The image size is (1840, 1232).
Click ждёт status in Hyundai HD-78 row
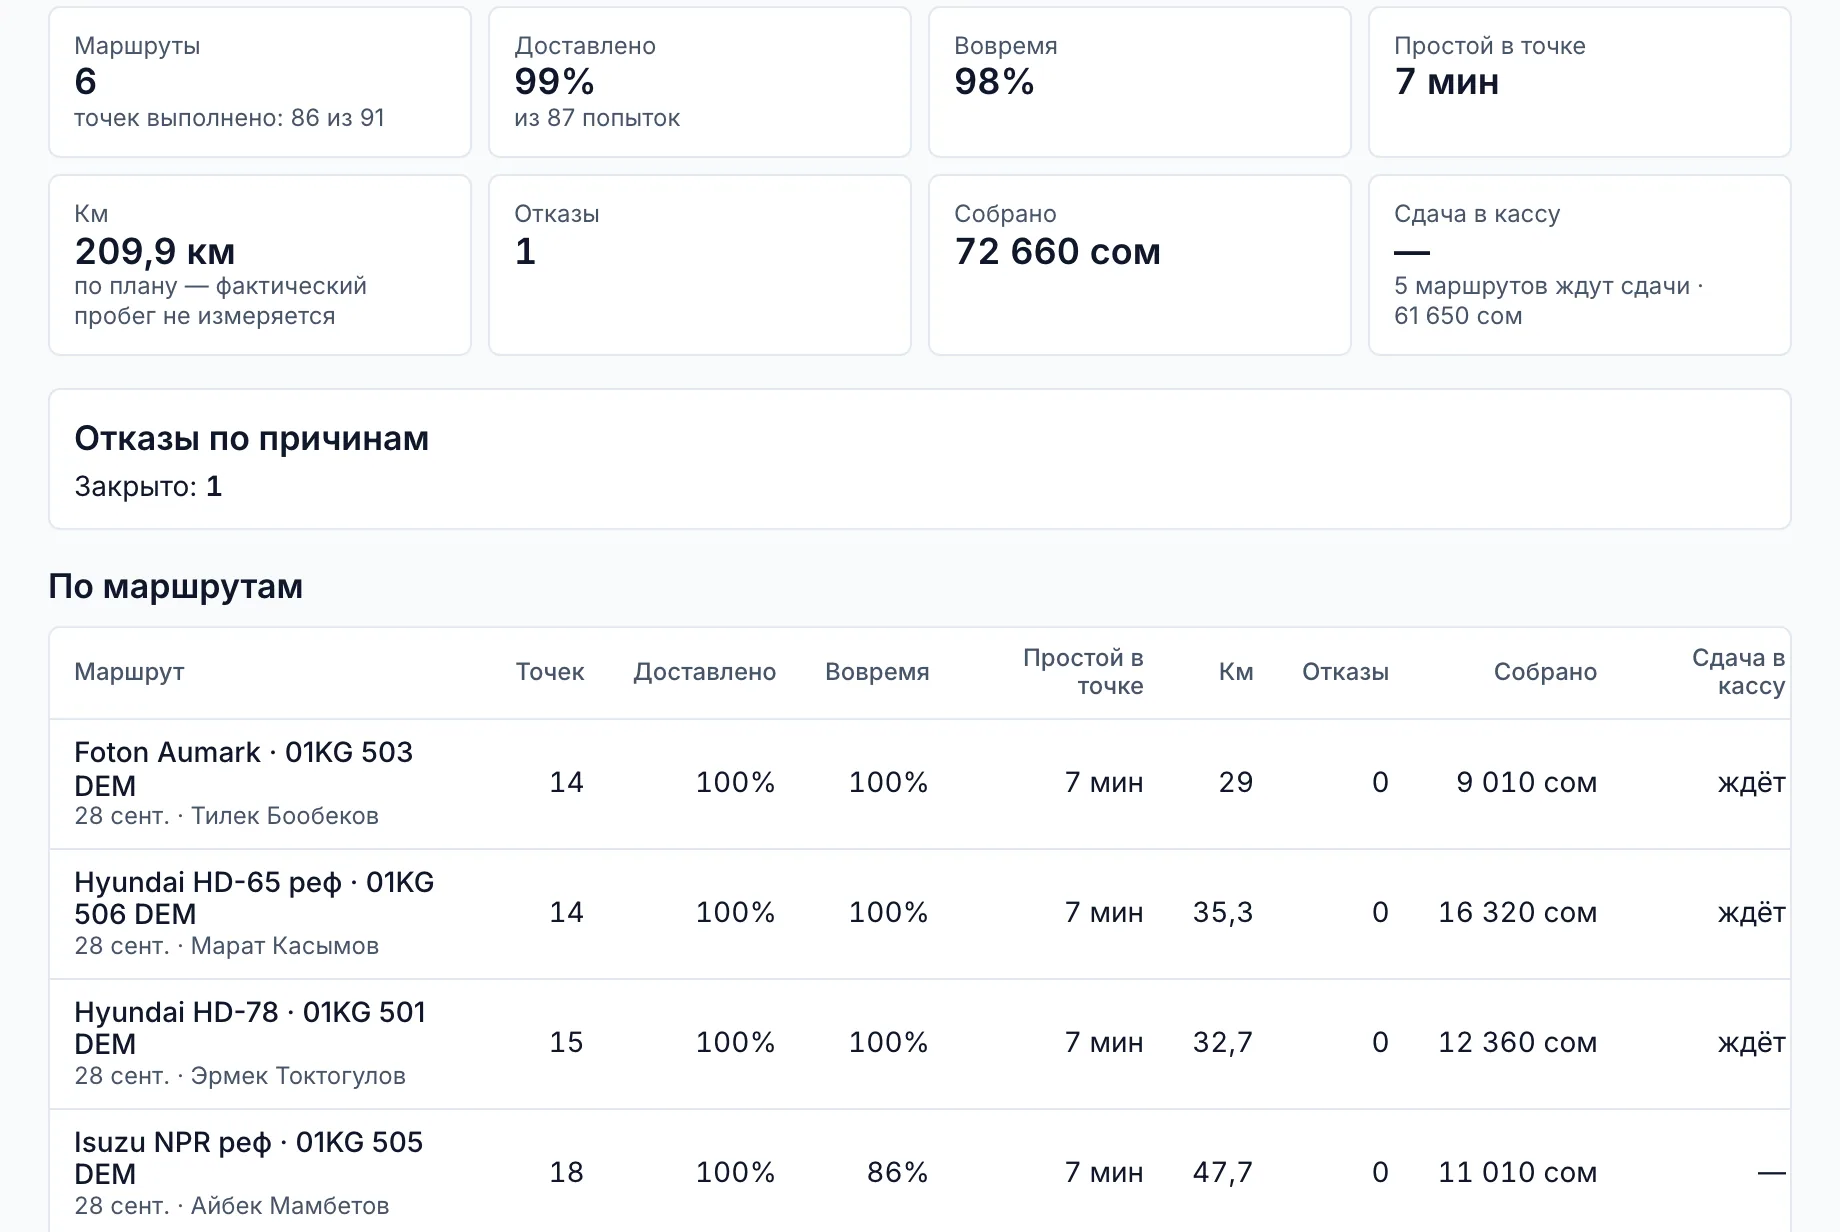click(1752, 1042)
